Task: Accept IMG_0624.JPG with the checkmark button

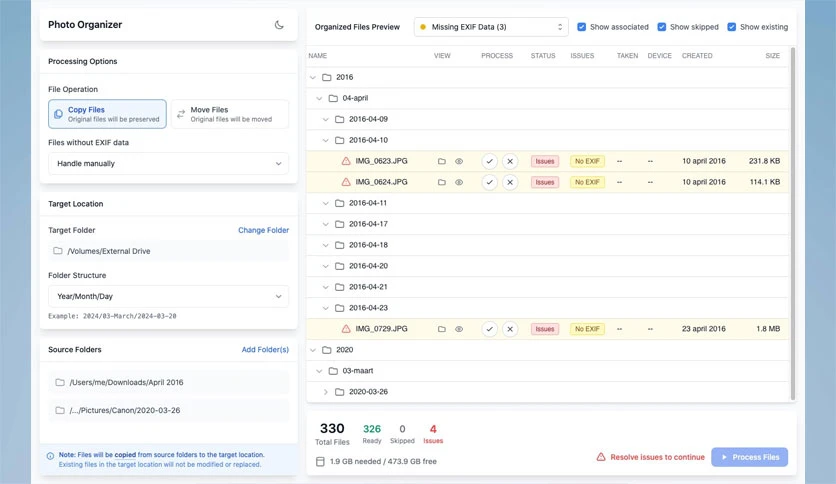Action: pos(489,182)
